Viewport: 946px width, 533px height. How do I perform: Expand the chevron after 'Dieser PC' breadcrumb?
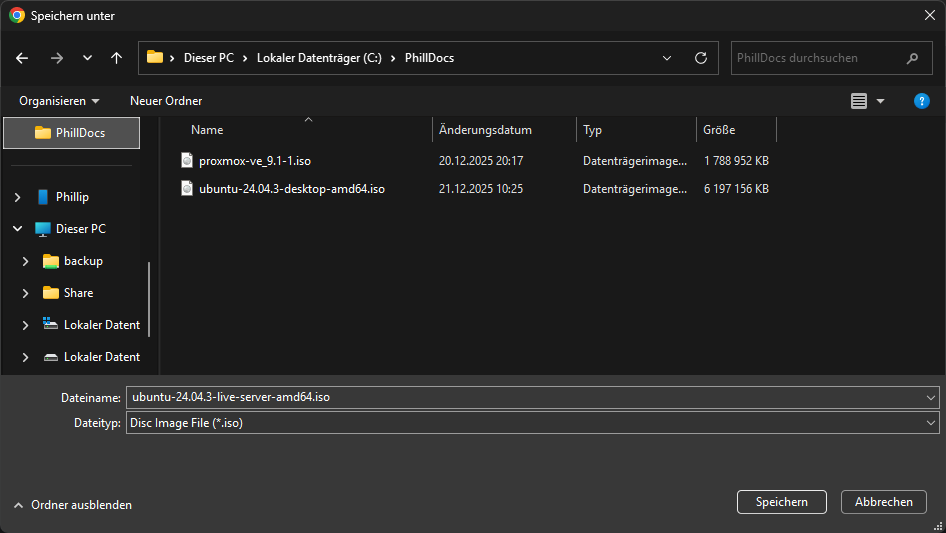[x=245, y=58]
